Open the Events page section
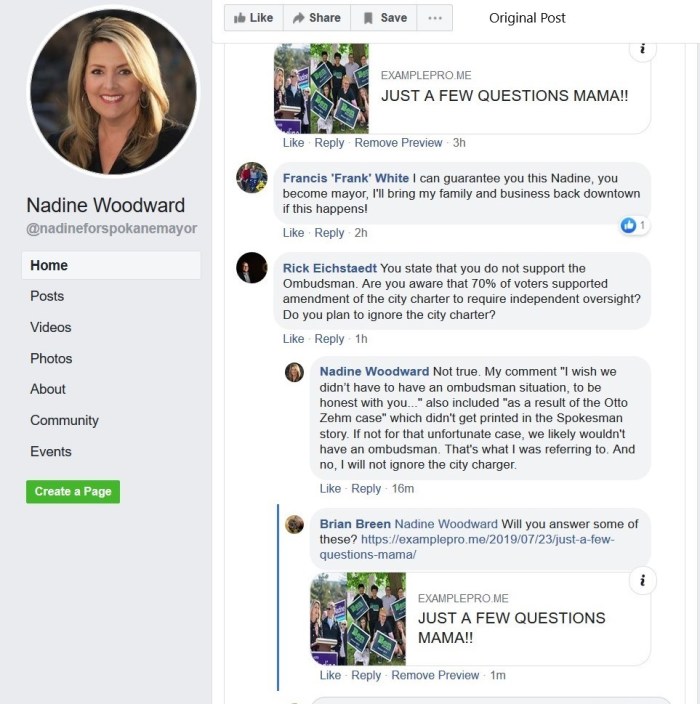The height and width of the screenshot is (704, 700). point(51,451)
